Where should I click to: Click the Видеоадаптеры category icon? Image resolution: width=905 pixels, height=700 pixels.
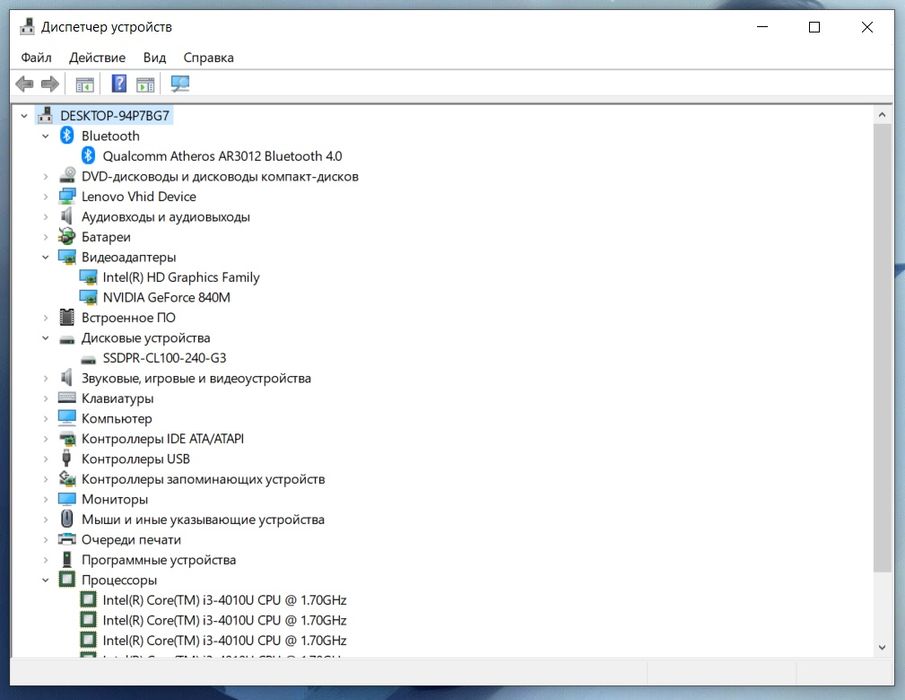tap(67, 257)
